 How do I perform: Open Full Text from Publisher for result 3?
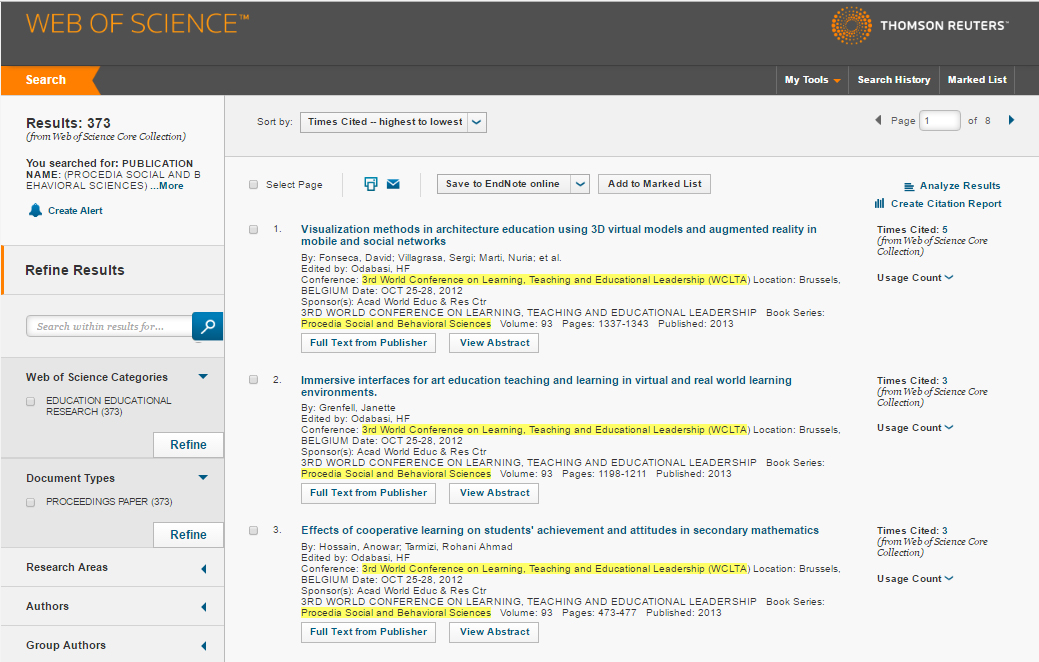[368, 632]
